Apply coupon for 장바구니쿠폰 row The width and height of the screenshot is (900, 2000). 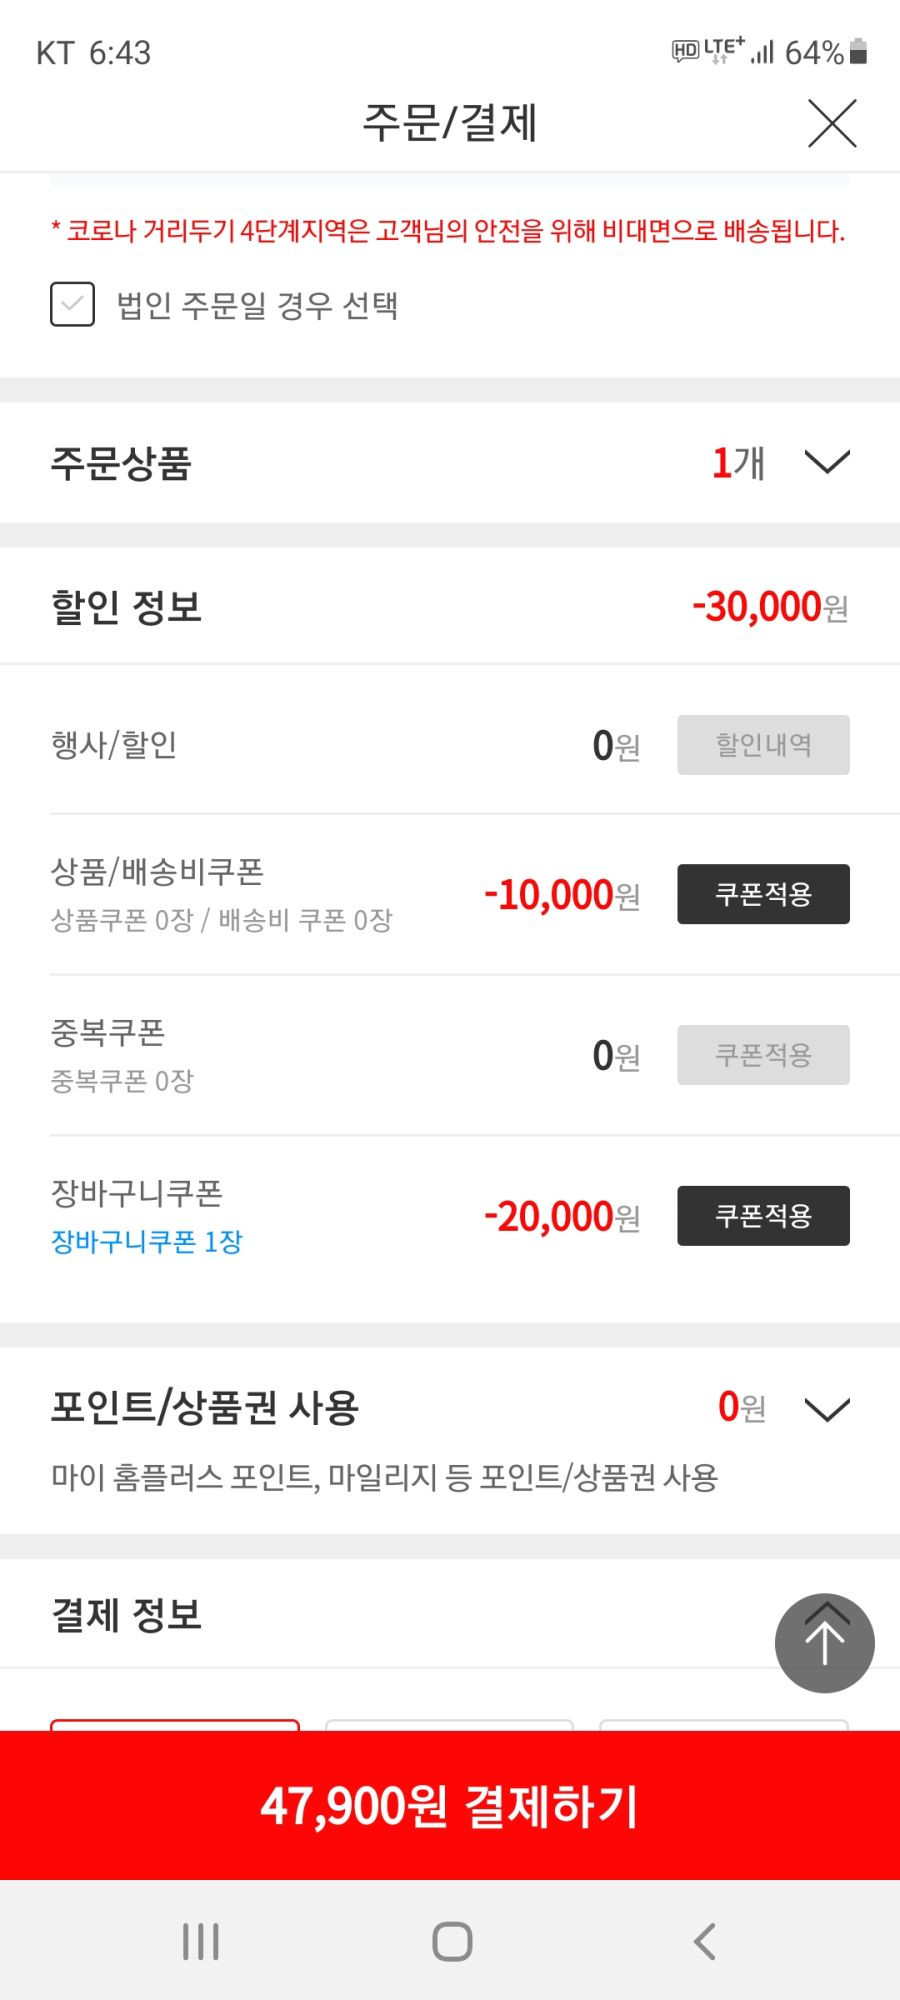pyautogui.click(x=763, y=1215)
